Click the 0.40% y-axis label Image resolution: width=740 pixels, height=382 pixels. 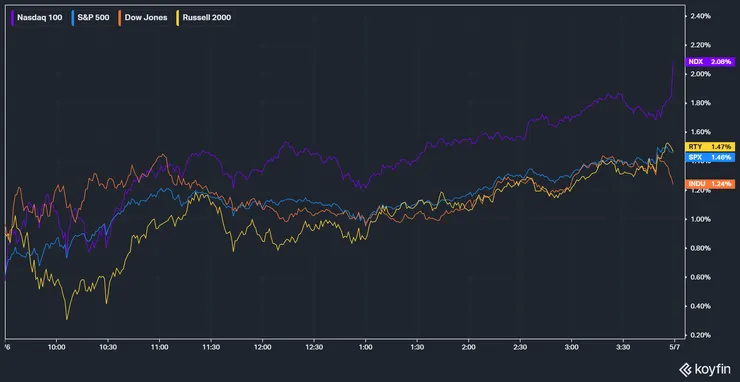tap(700, 306)
